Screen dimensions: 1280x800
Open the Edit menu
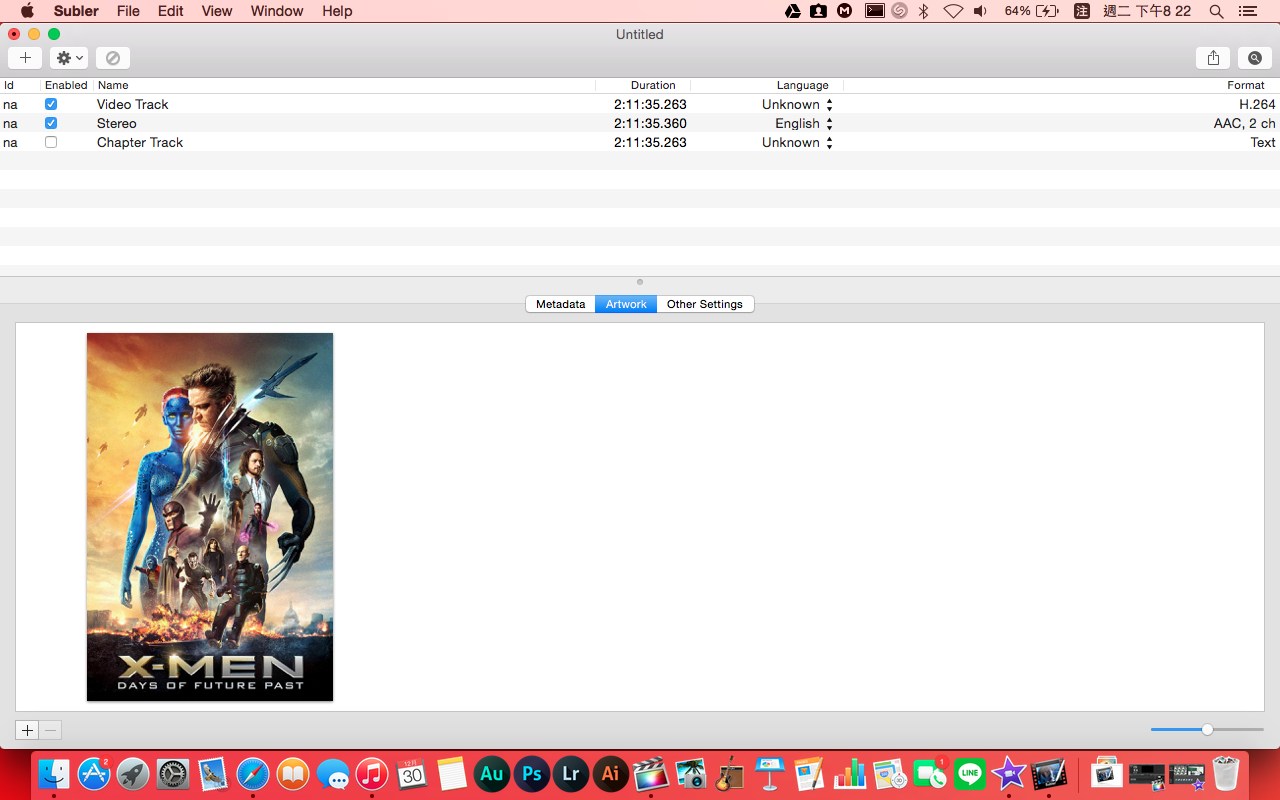(171, 11)
